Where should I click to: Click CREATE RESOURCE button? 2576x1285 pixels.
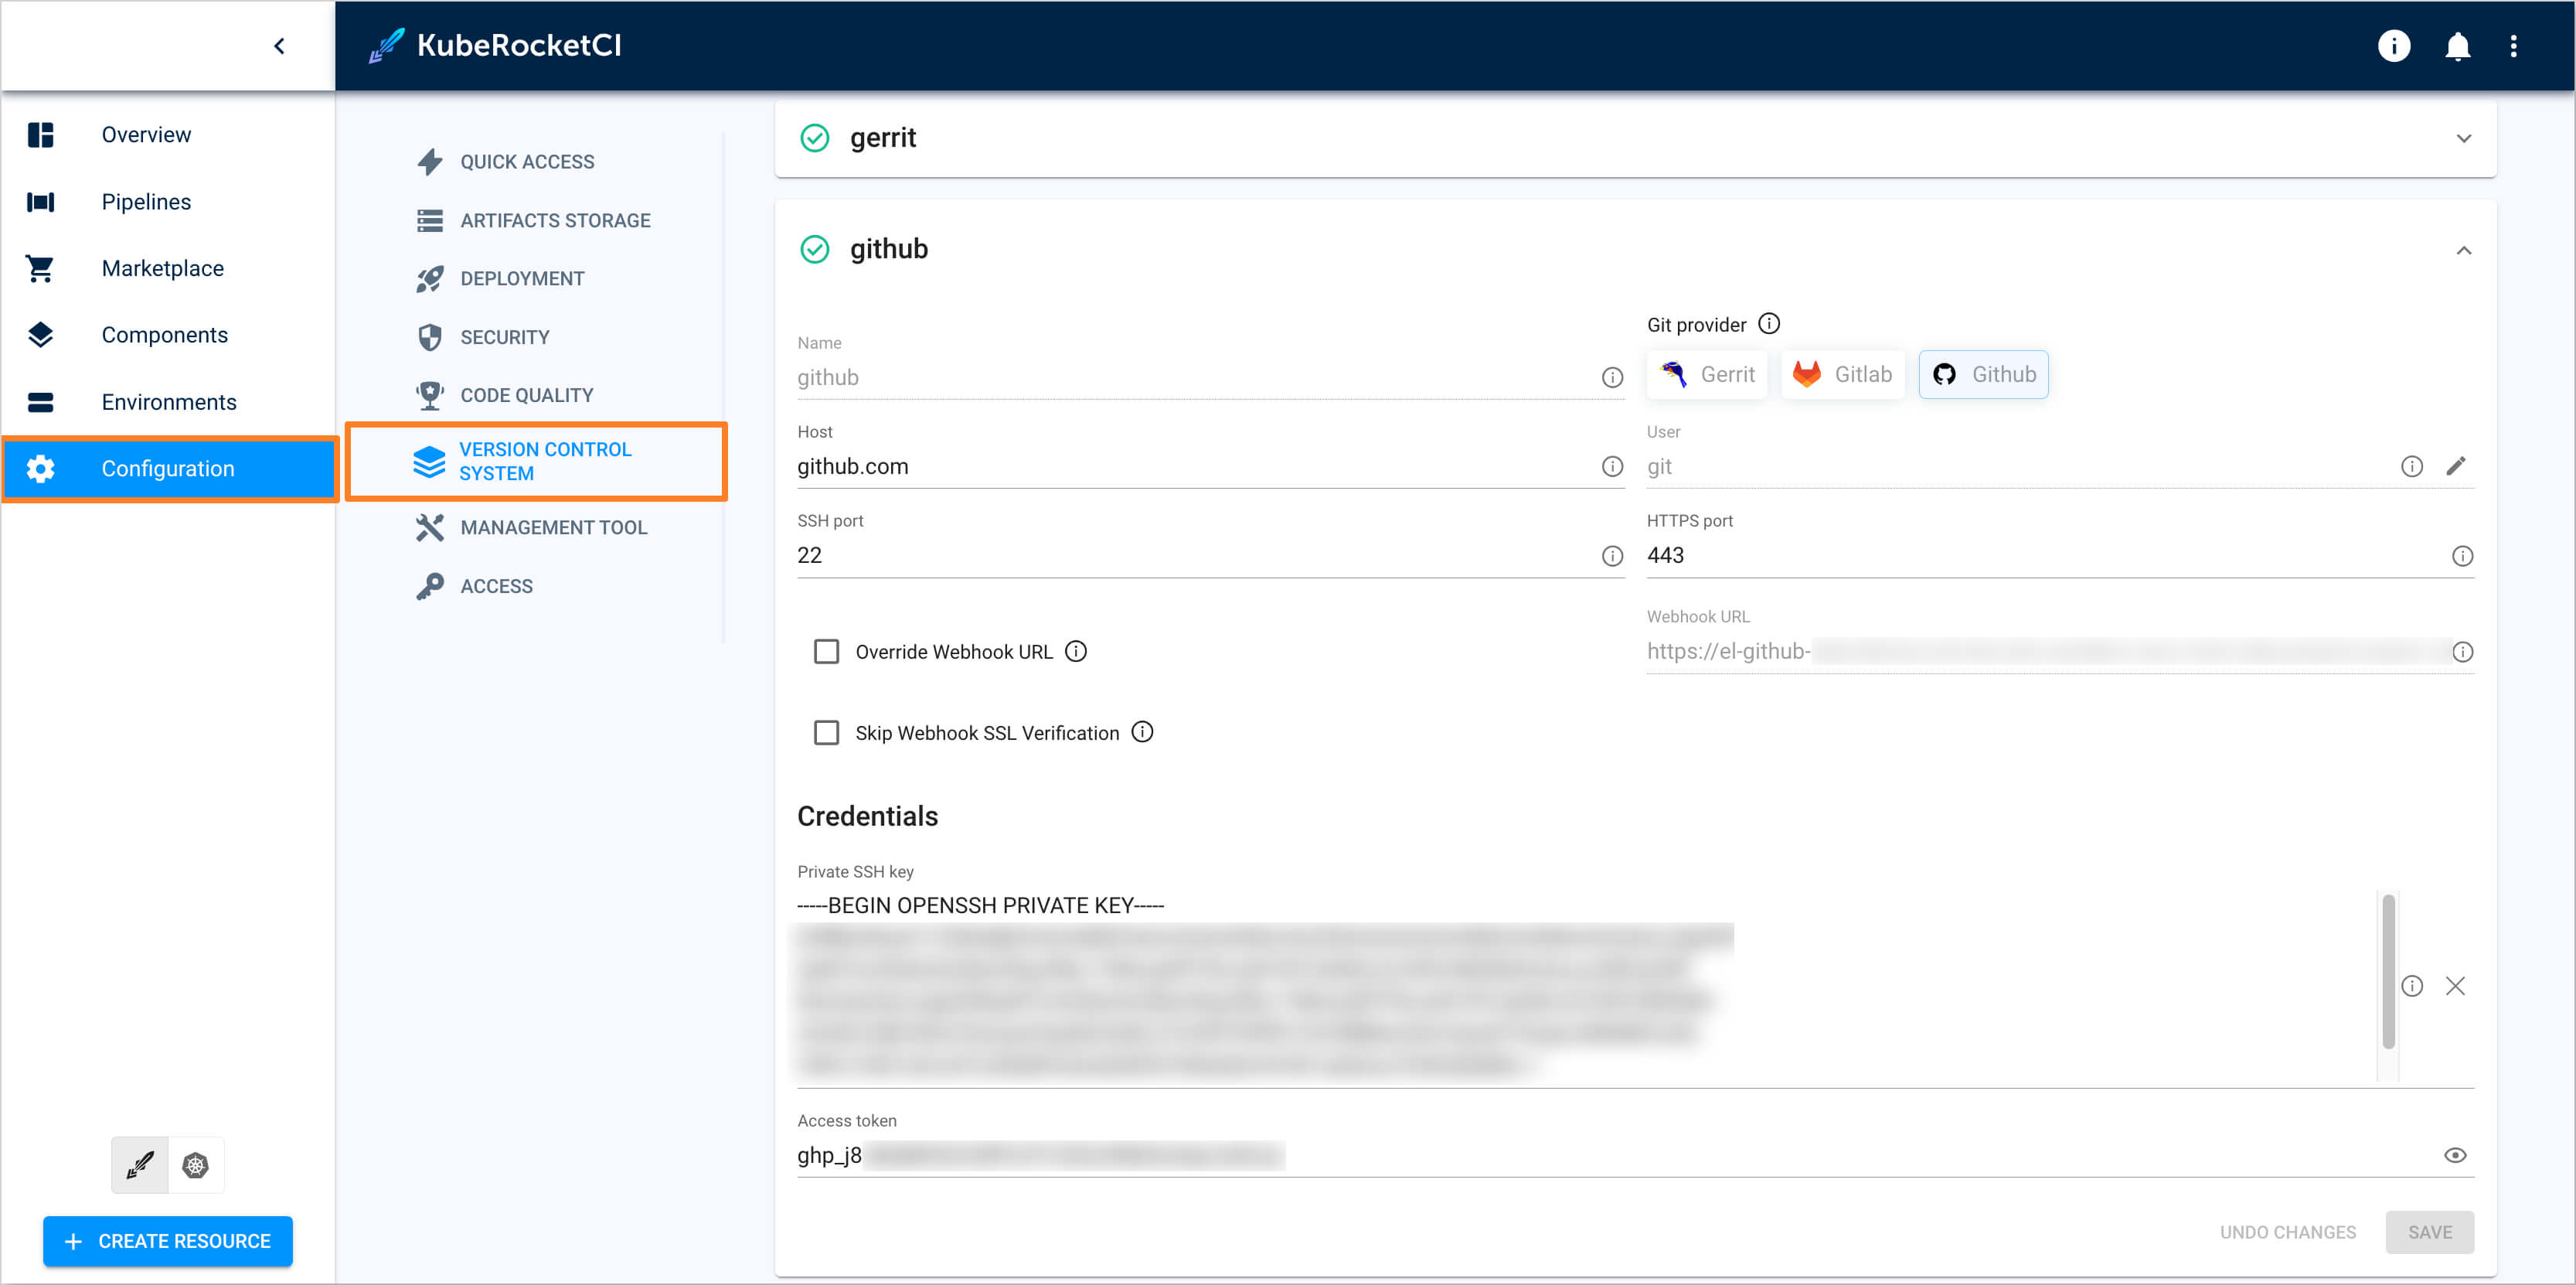click(168, 1241)
